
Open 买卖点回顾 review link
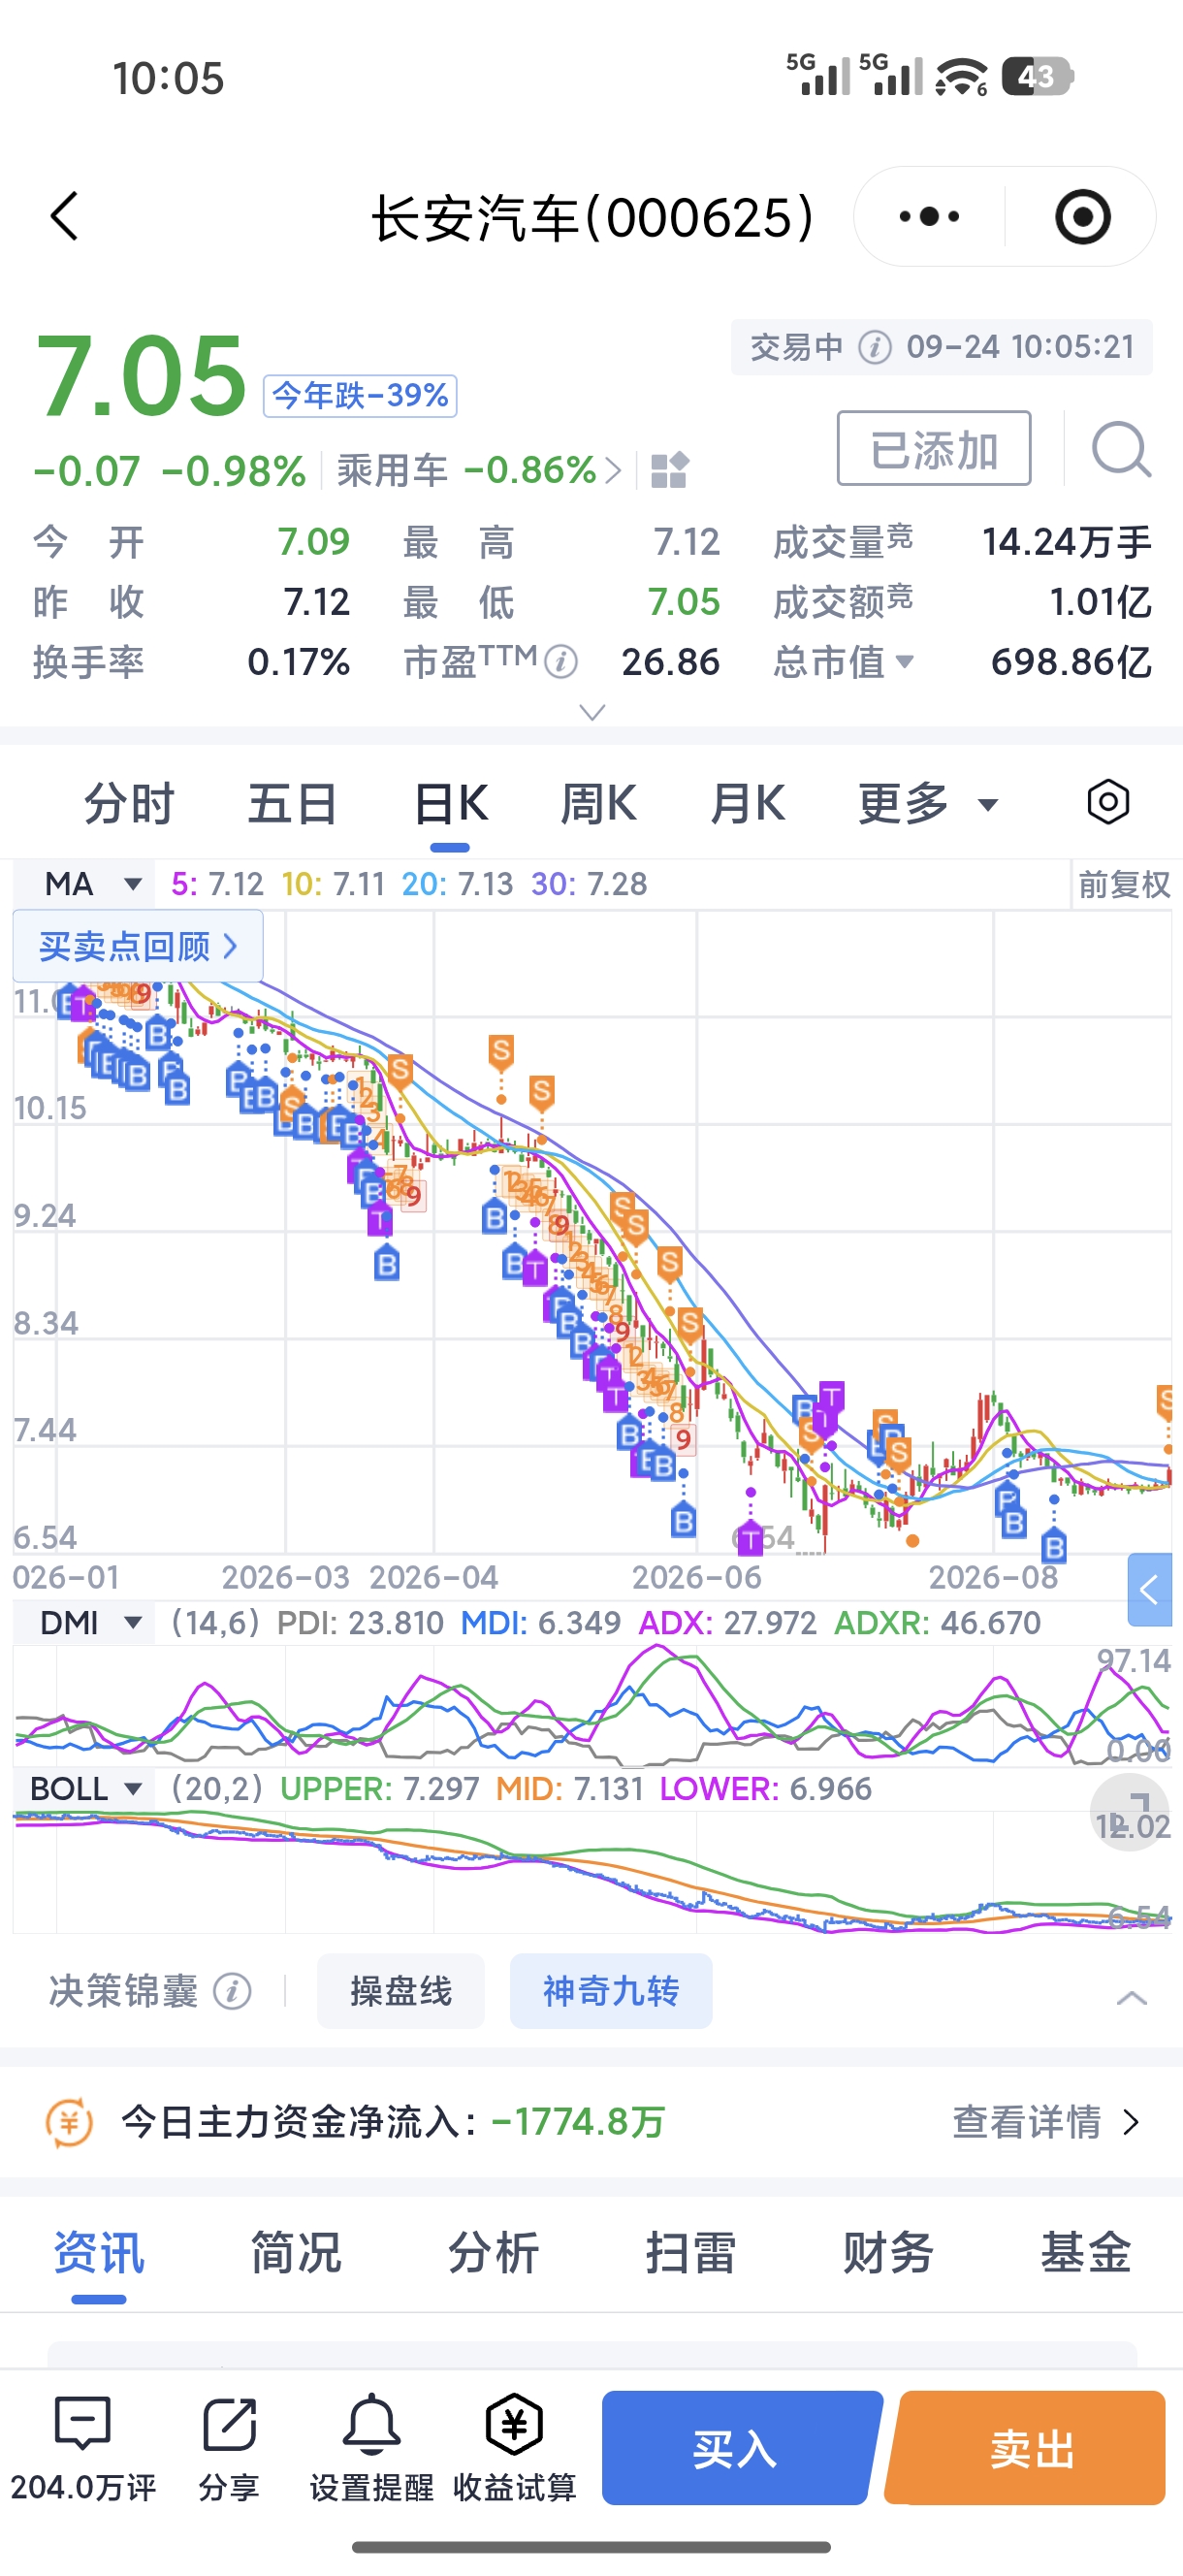point(138,945)
